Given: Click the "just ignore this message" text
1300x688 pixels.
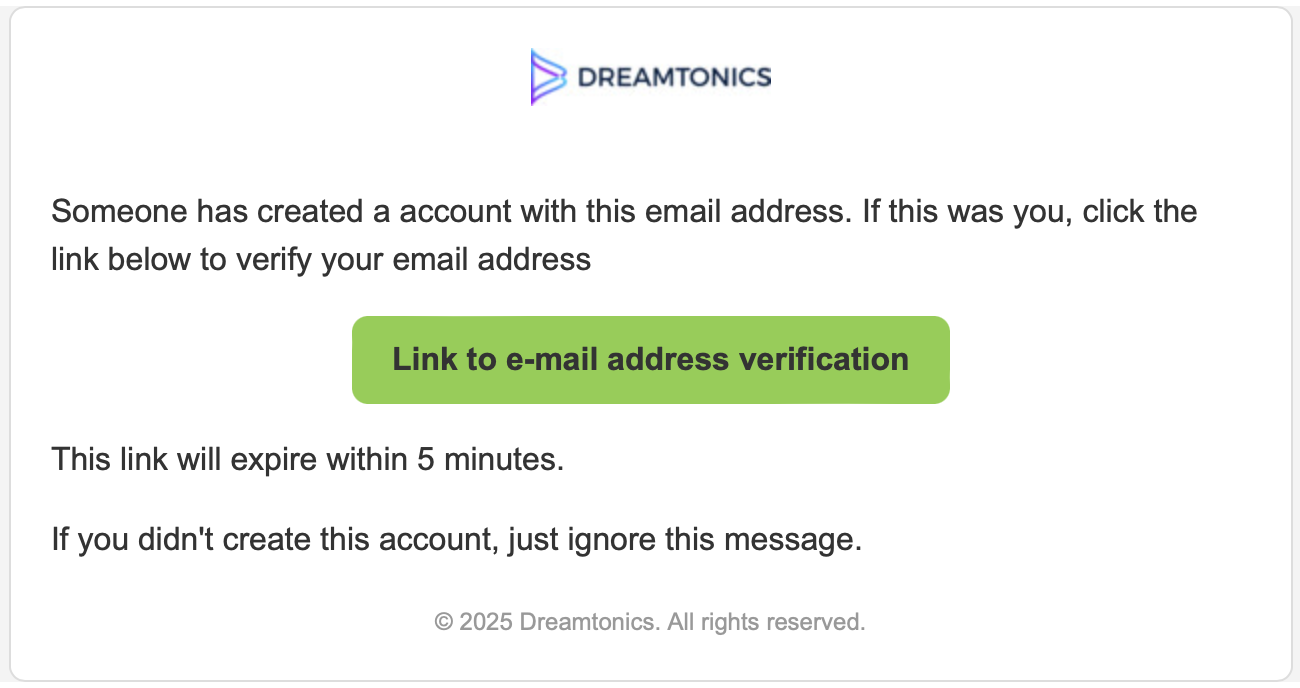Looking at the screenshot, I should coord(685,541).
